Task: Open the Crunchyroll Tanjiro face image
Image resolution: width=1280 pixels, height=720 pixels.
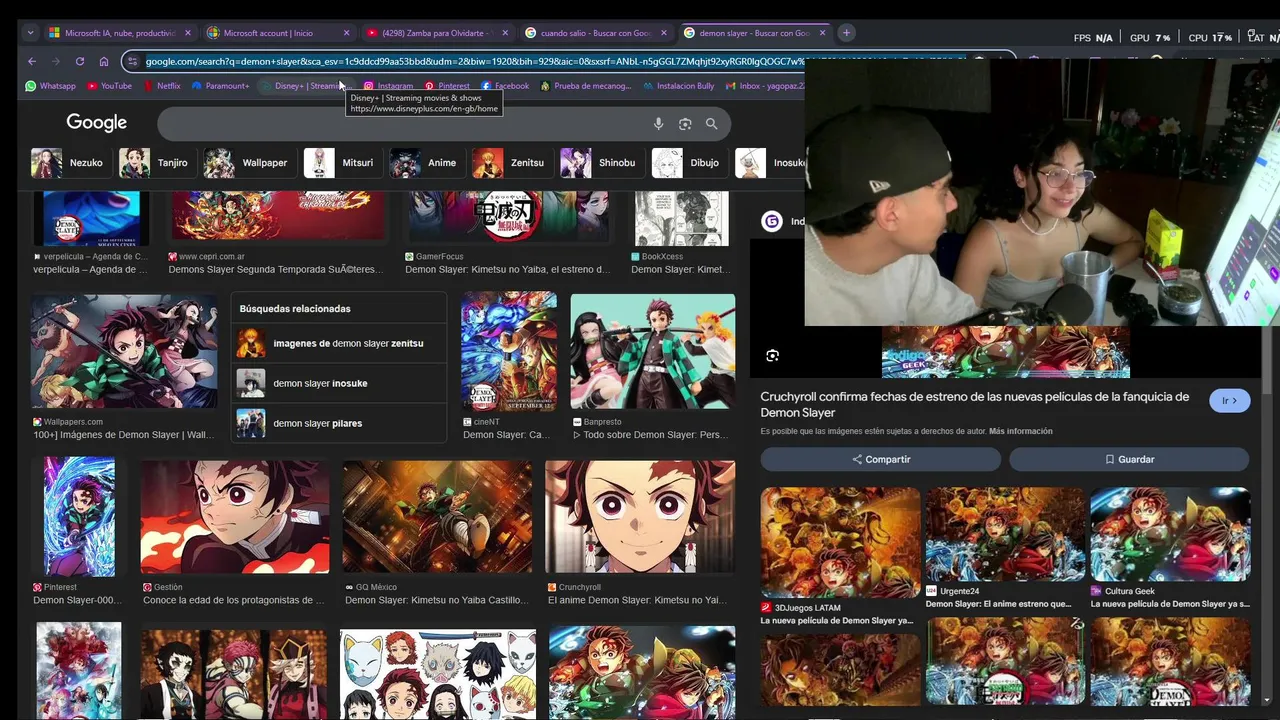Action: point(640,516)
